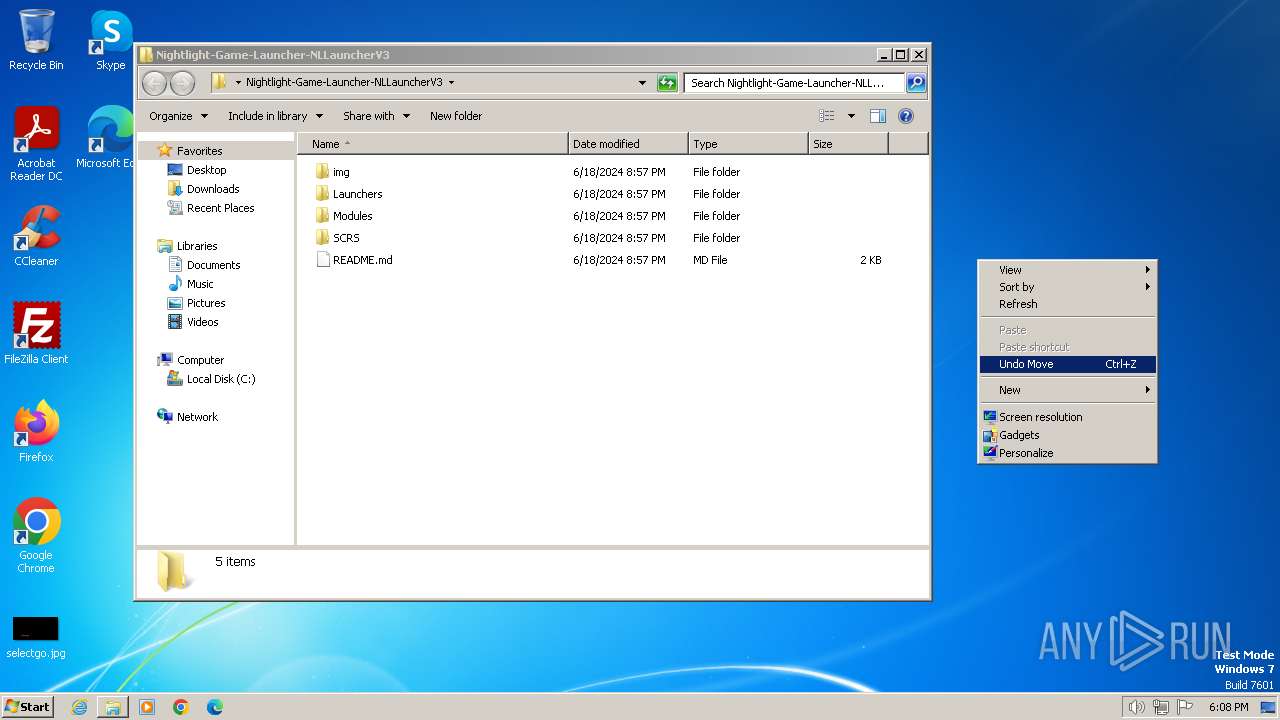Expand the New submenu in context menu

pos(1067,390)
